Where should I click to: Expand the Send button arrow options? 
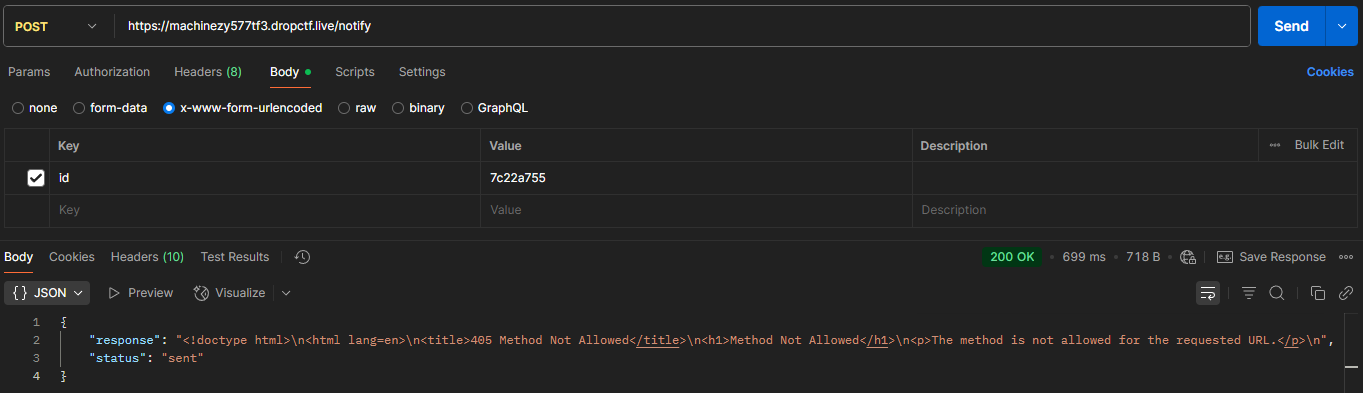[x=1341, y=26]
